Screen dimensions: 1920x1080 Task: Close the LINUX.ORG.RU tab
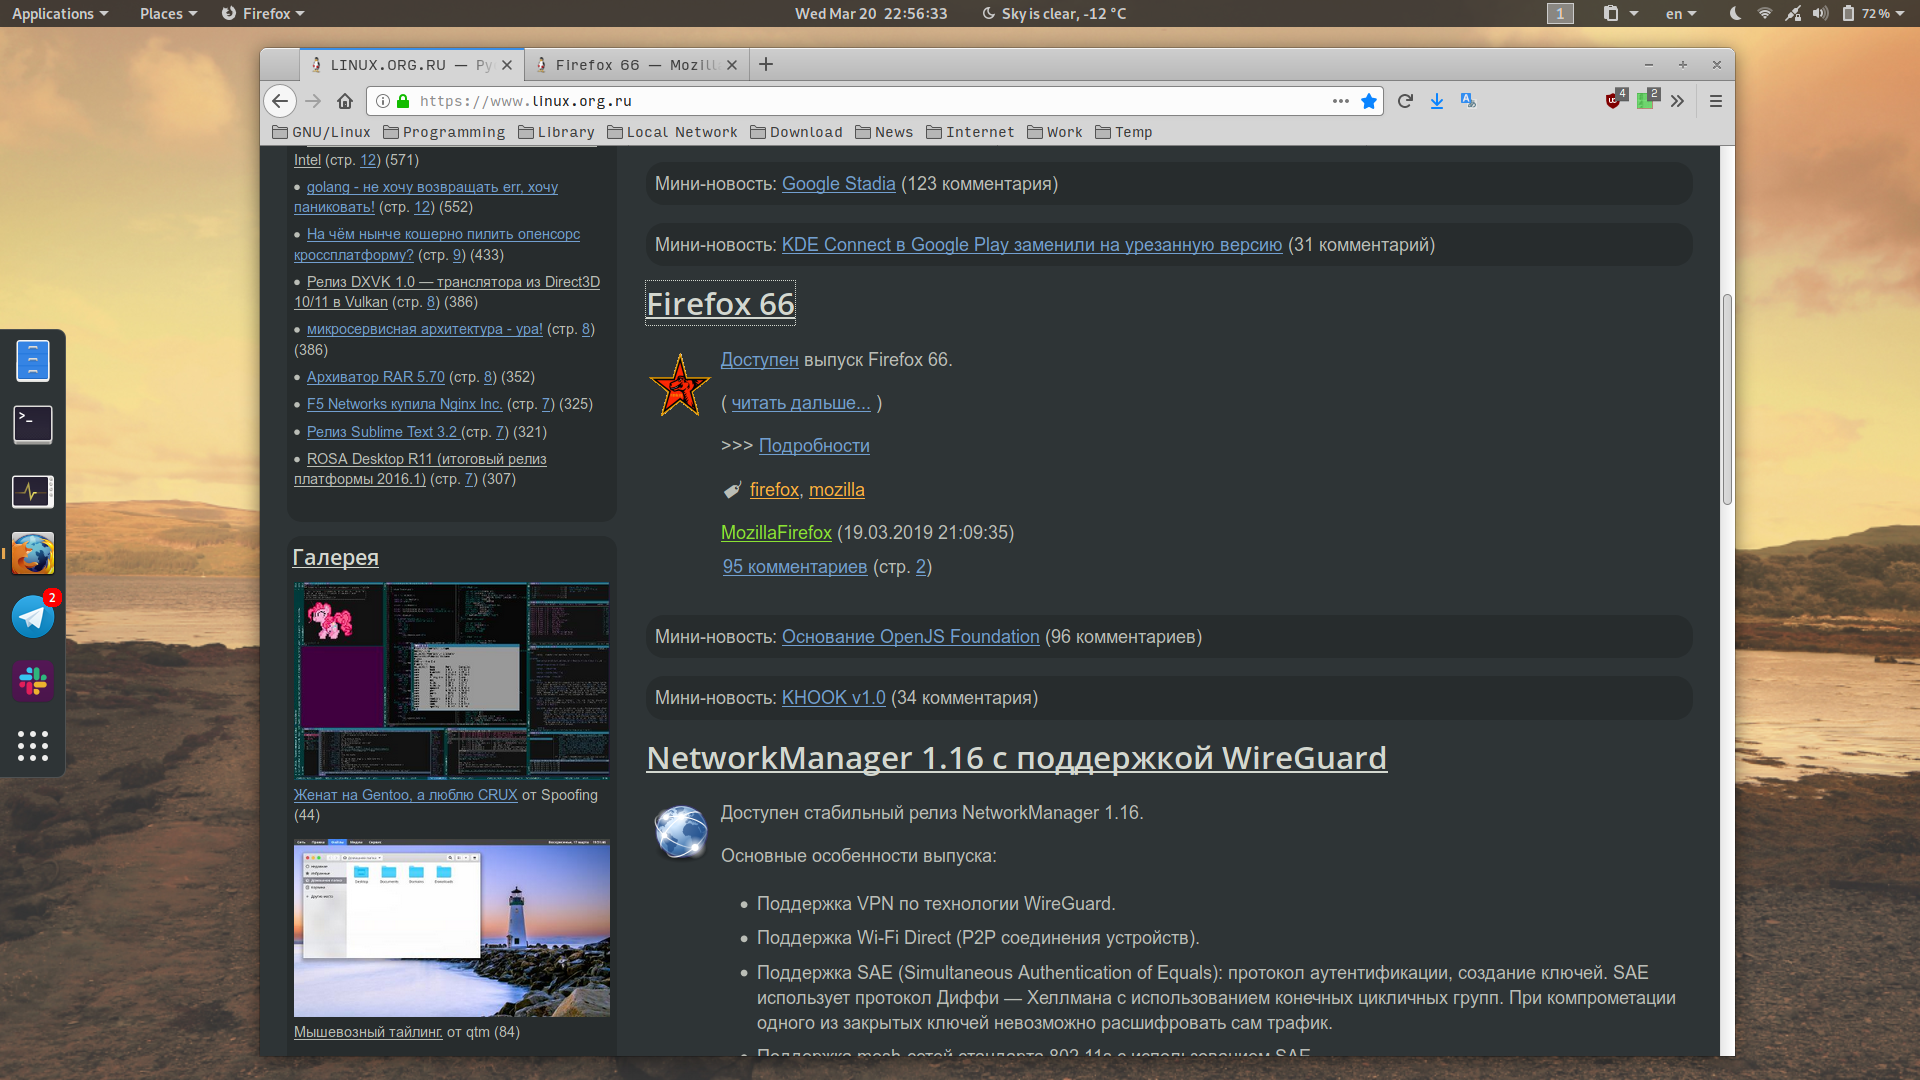tap(507, 65)
